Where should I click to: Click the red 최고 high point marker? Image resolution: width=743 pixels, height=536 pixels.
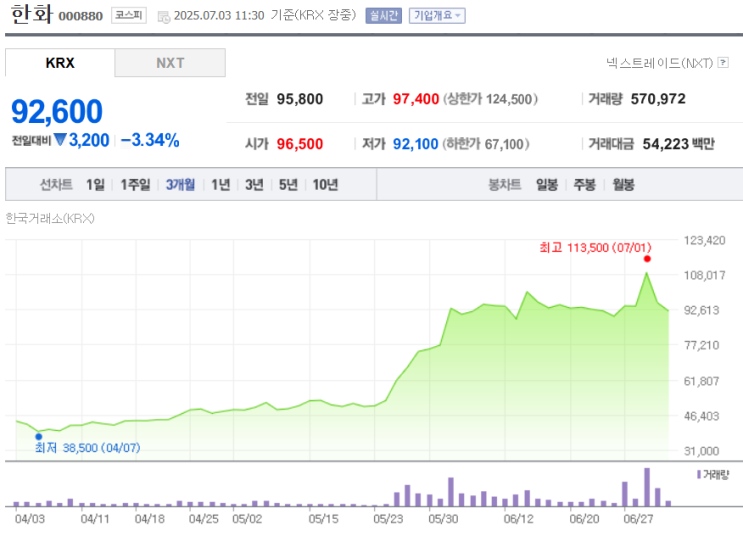point(647,259)
